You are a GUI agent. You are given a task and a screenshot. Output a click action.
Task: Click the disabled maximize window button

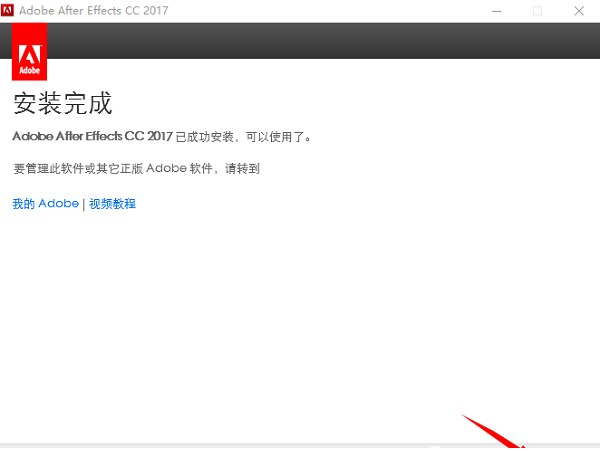537,11
